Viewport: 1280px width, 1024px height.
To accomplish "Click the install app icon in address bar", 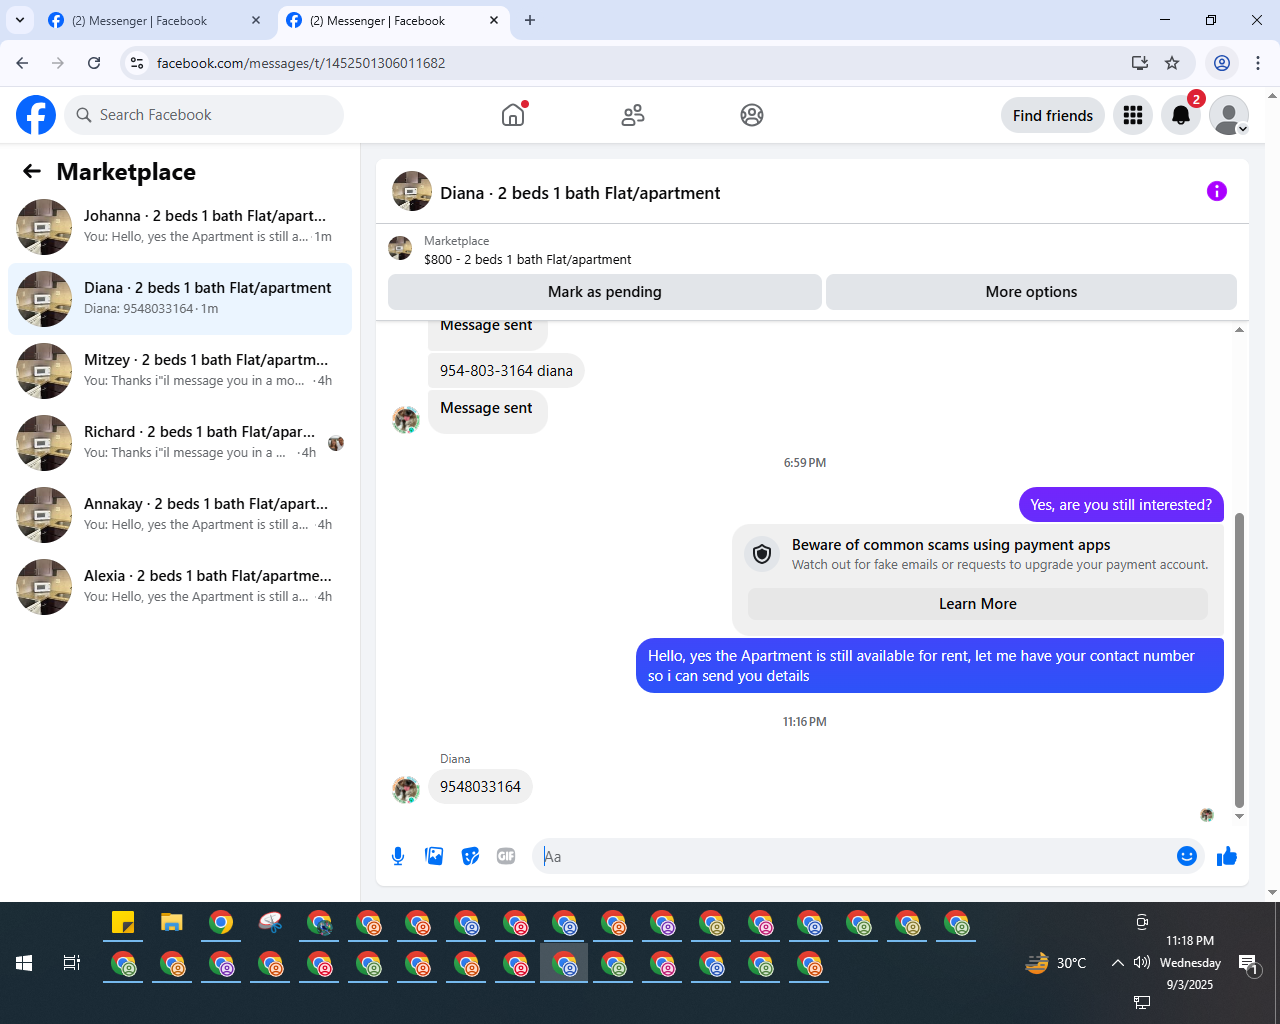I will (x=1140, y=63).
